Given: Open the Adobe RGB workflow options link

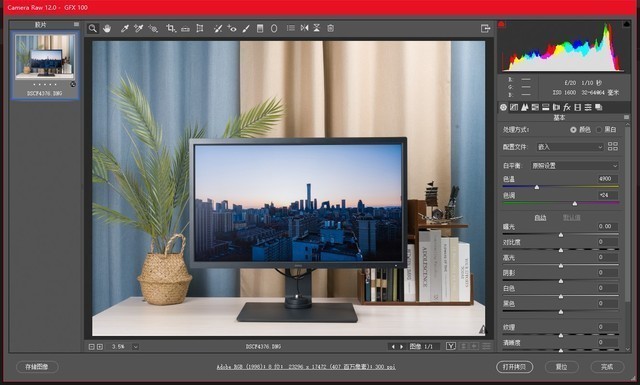Looking at the screenshot, I should [x=306, y=367].
